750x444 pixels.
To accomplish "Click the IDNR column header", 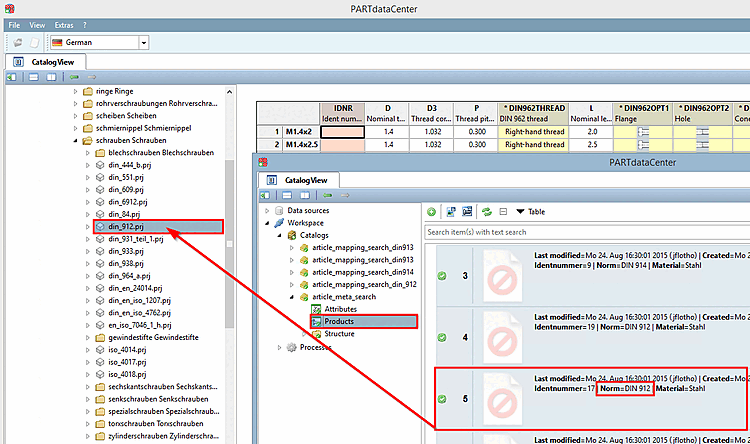I will pos(342,113).
